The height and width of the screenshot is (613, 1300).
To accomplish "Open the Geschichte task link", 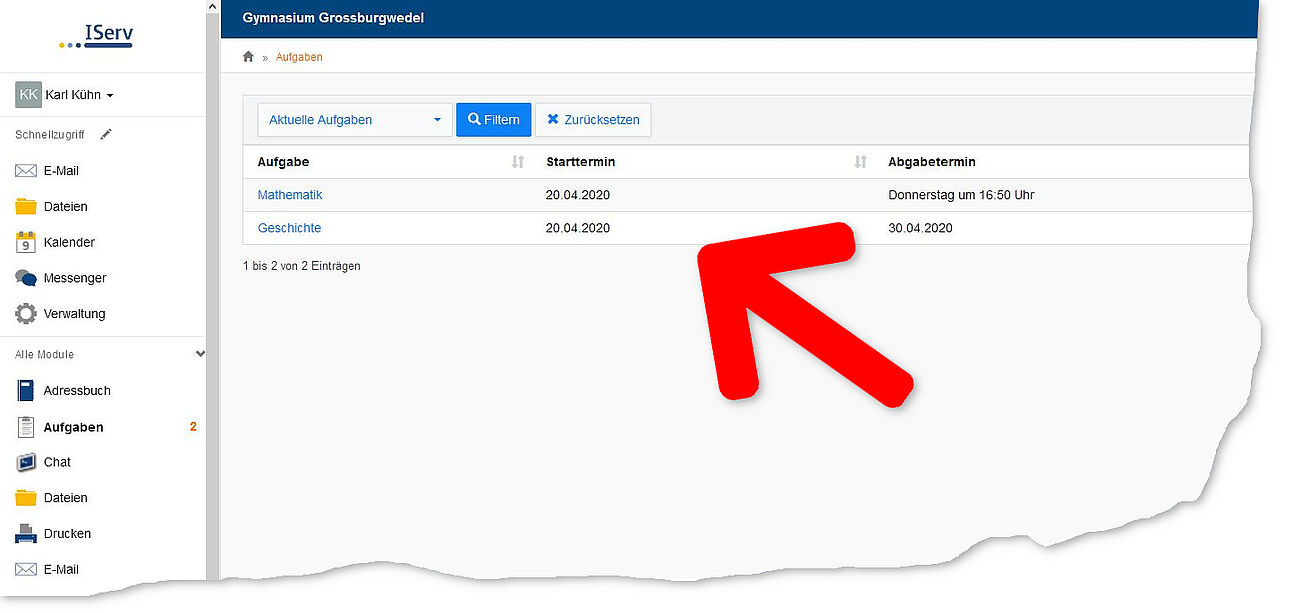I will click(289, 228).
